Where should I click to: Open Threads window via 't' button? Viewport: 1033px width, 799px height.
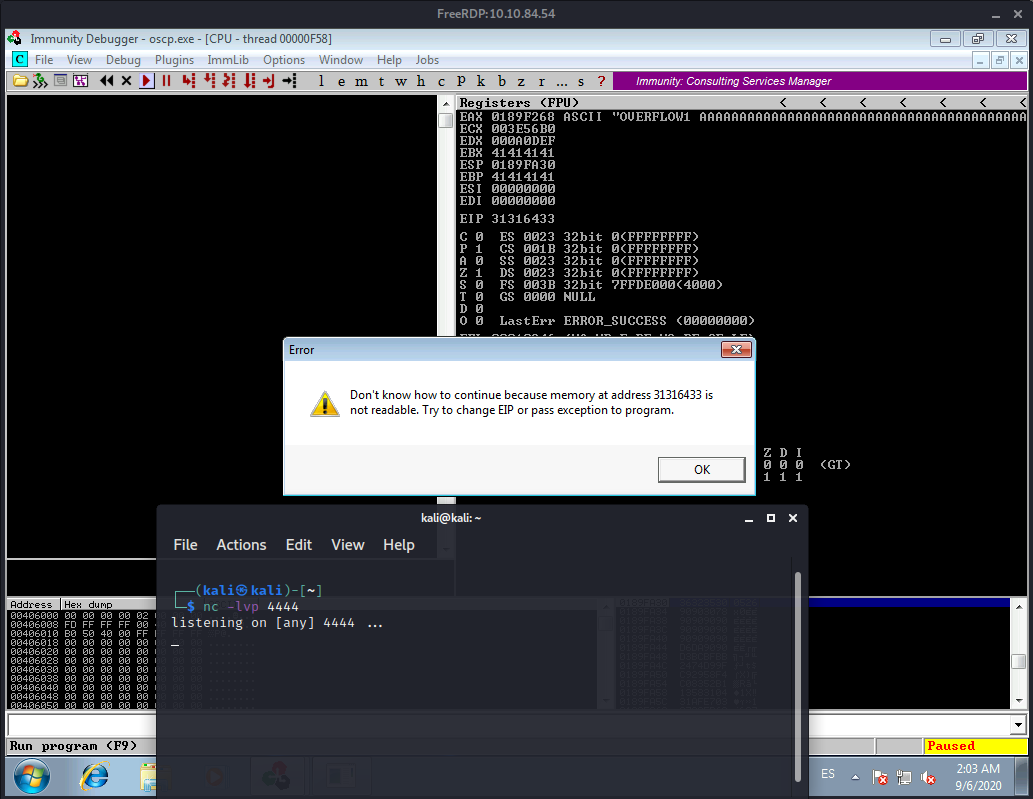tap(381, 81)
